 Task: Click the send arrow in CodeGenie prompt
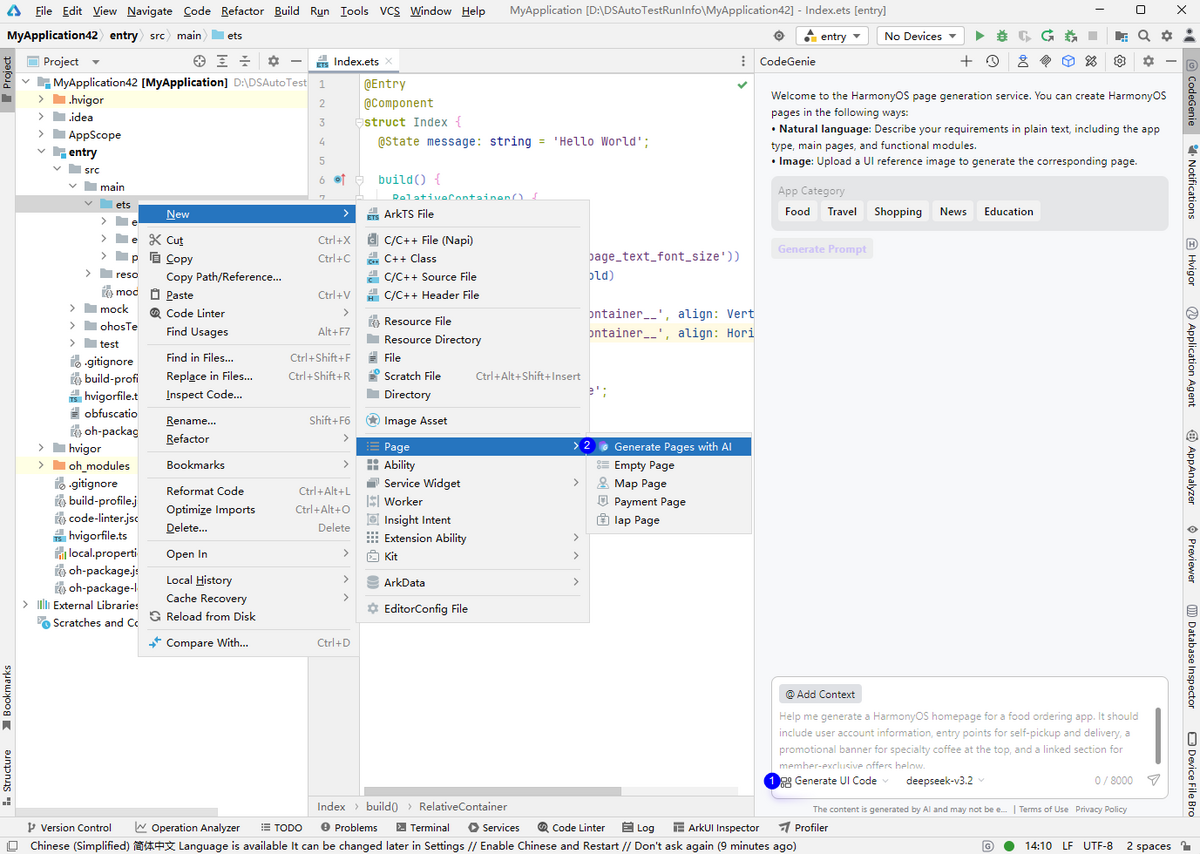1153,781
